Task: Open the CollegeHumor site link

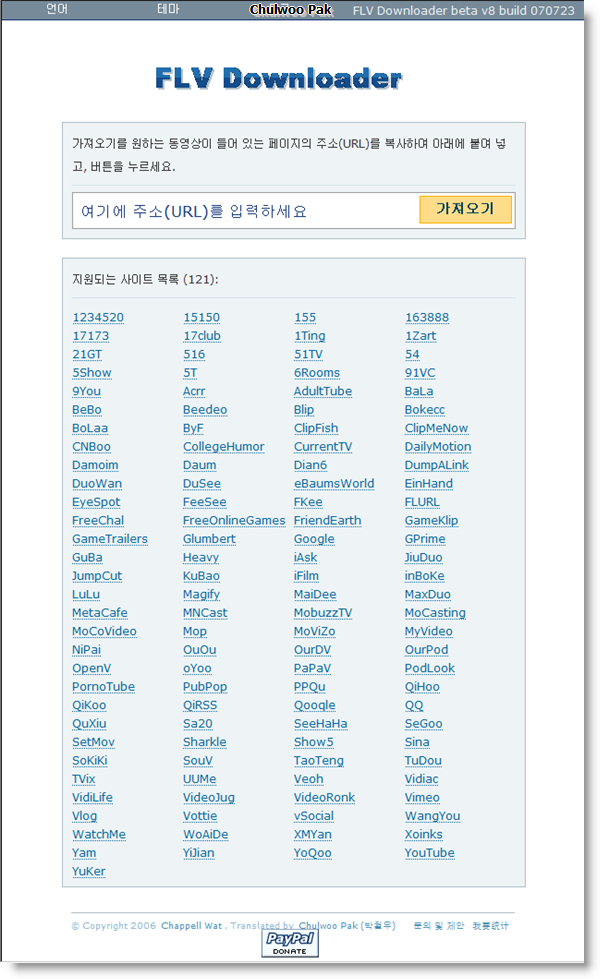Action: pos(224,446)
